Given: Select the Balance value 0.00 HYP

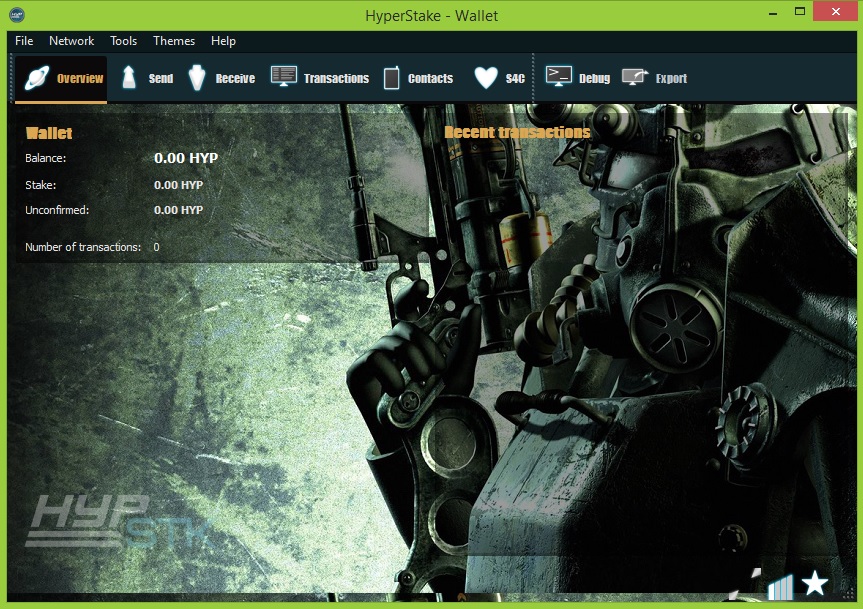Looking at the screenshot, I should [186, 158].
